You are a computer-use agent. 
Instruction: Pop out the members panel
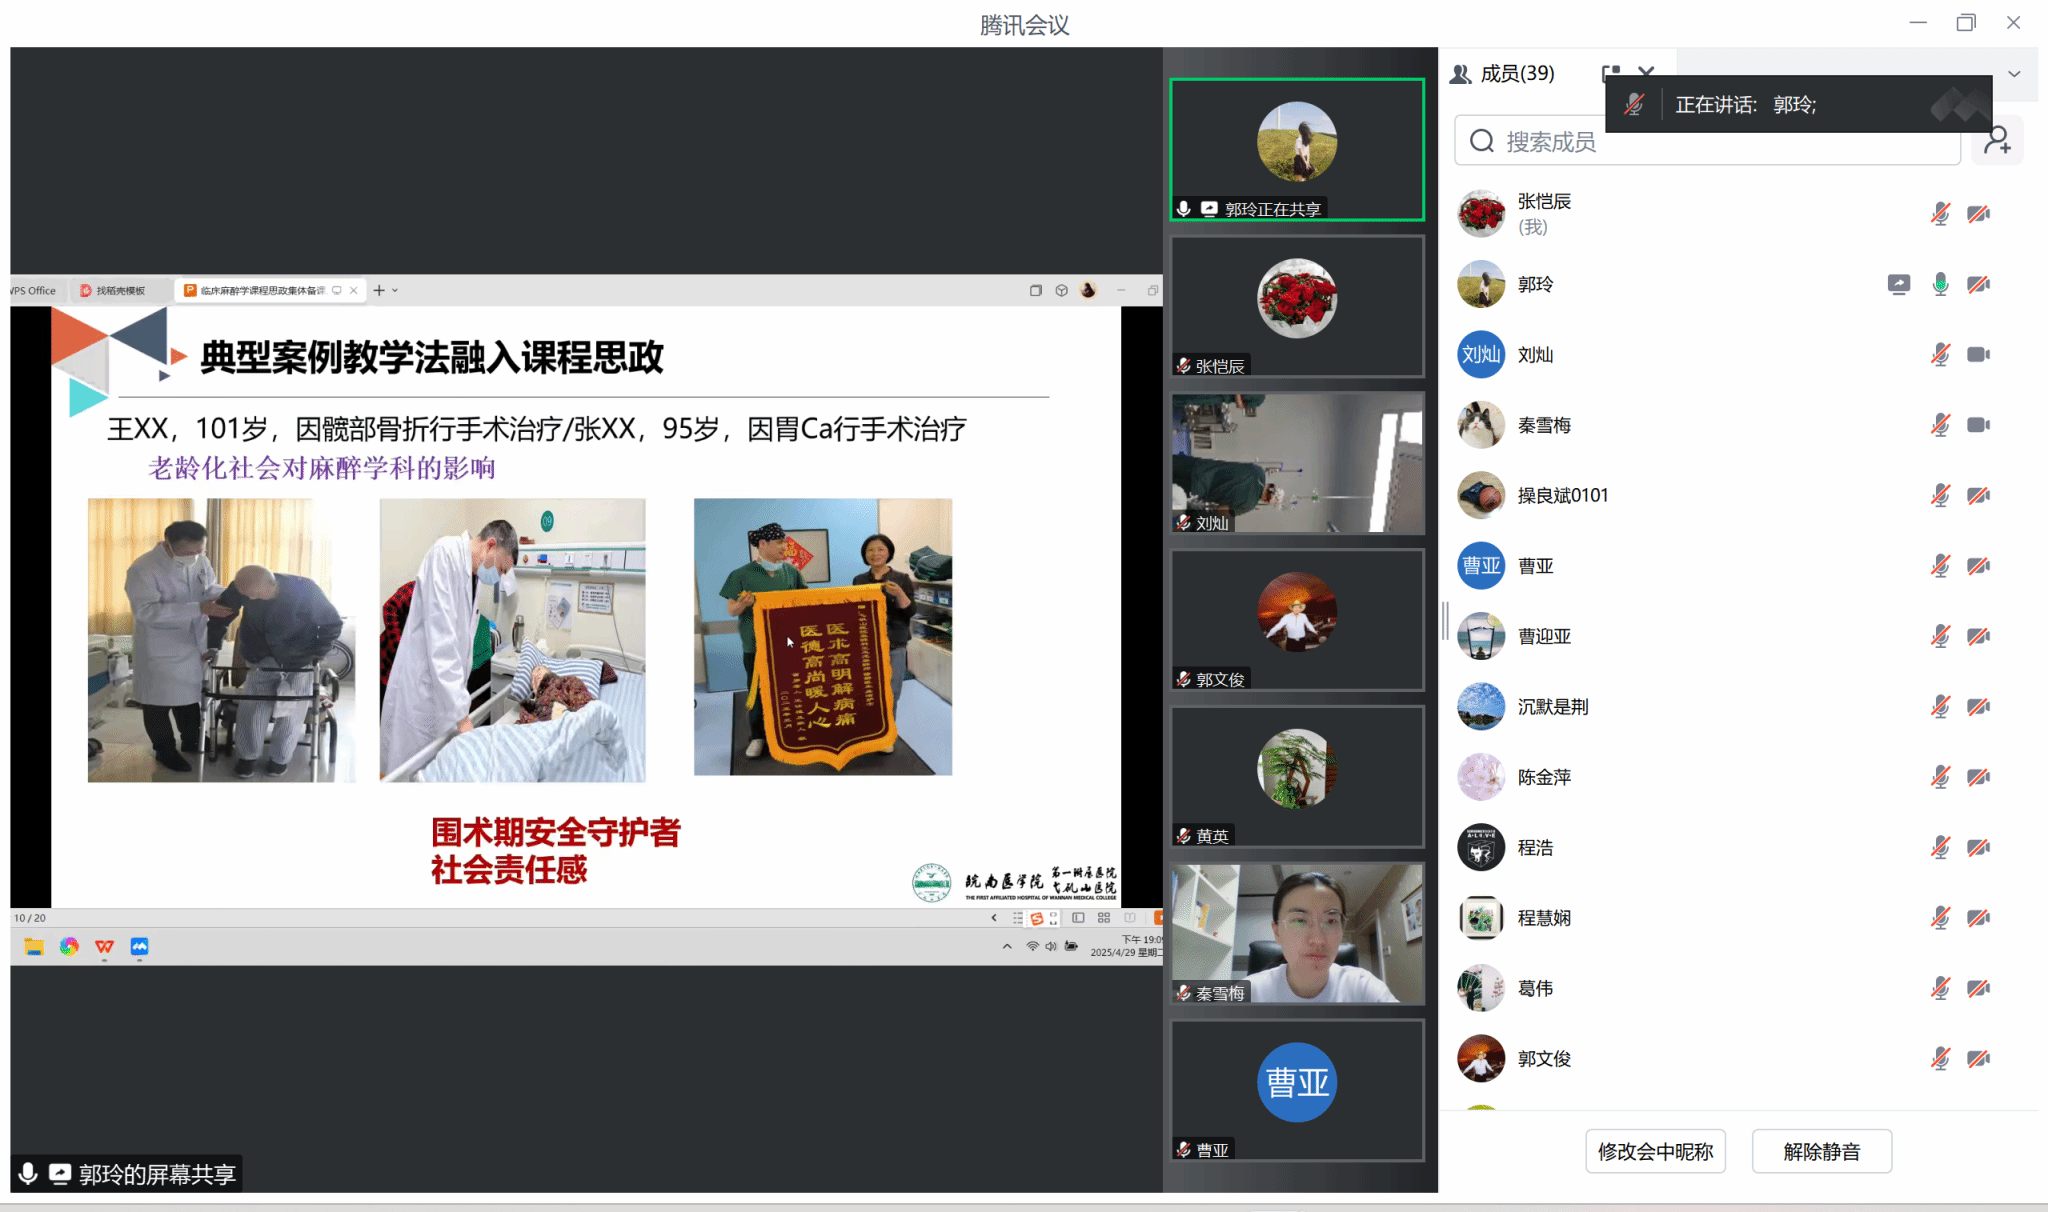click(1610, 72)
